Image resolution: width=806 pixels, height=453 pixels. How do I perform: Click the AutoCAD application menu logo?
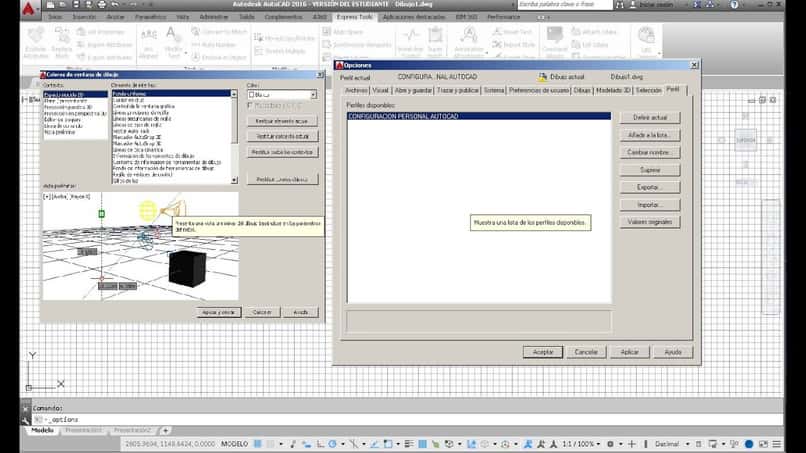coord(29,9)
